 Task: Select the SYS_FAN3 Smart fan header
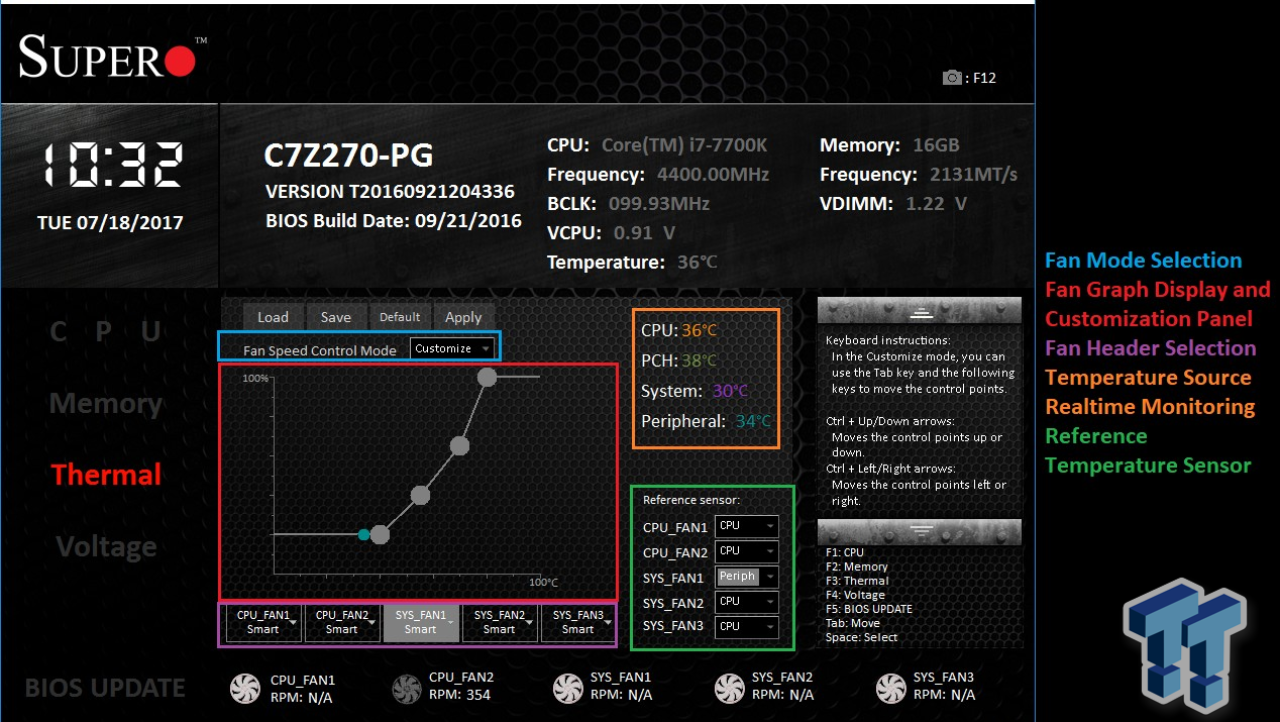(578, 623)
